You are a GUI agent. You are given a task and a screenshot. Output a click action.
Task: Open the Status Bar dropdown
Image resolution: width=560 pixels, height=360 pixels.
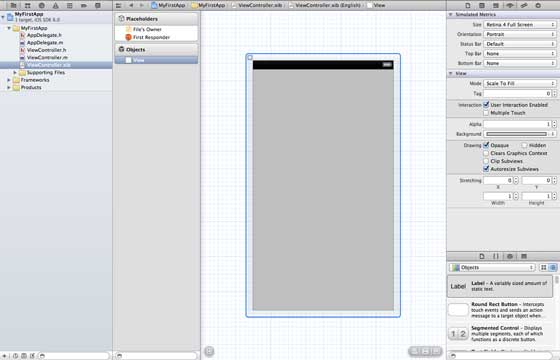[x=520, y=44]
